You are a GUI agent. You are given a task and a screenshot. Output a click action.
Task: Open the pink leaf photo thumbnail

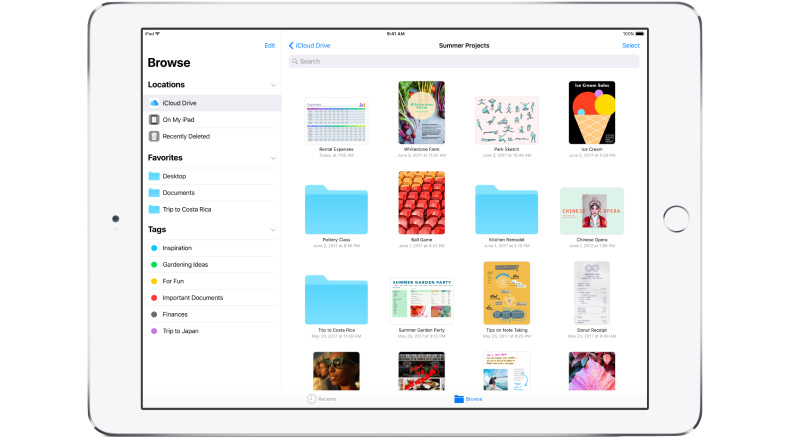591,371
